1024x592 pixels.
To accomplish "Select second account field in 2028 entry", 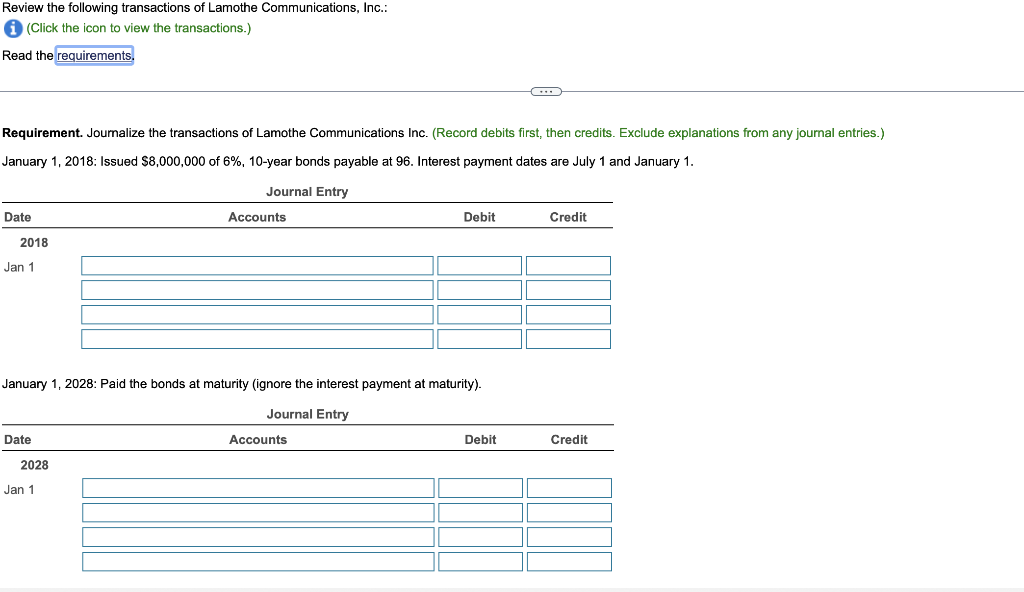I will 258,512.
